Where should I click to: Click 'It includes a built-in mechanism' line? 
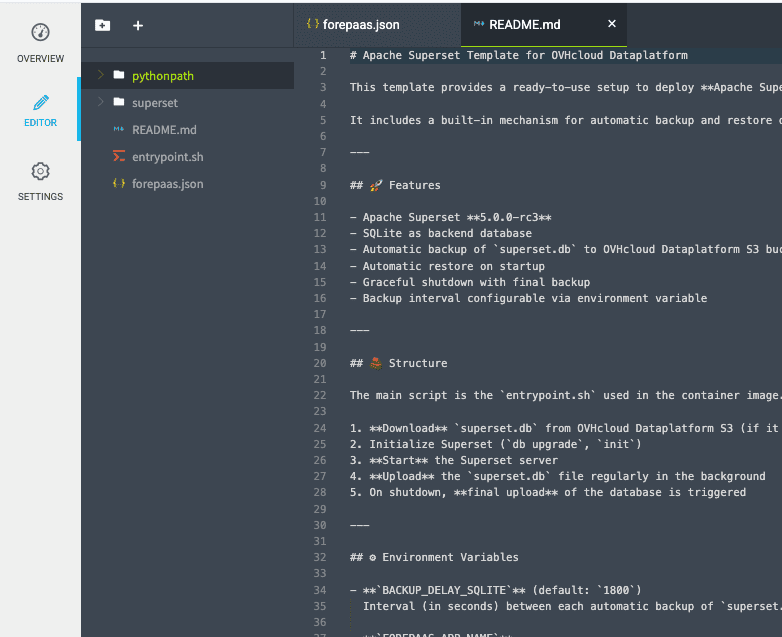(566, 120)
